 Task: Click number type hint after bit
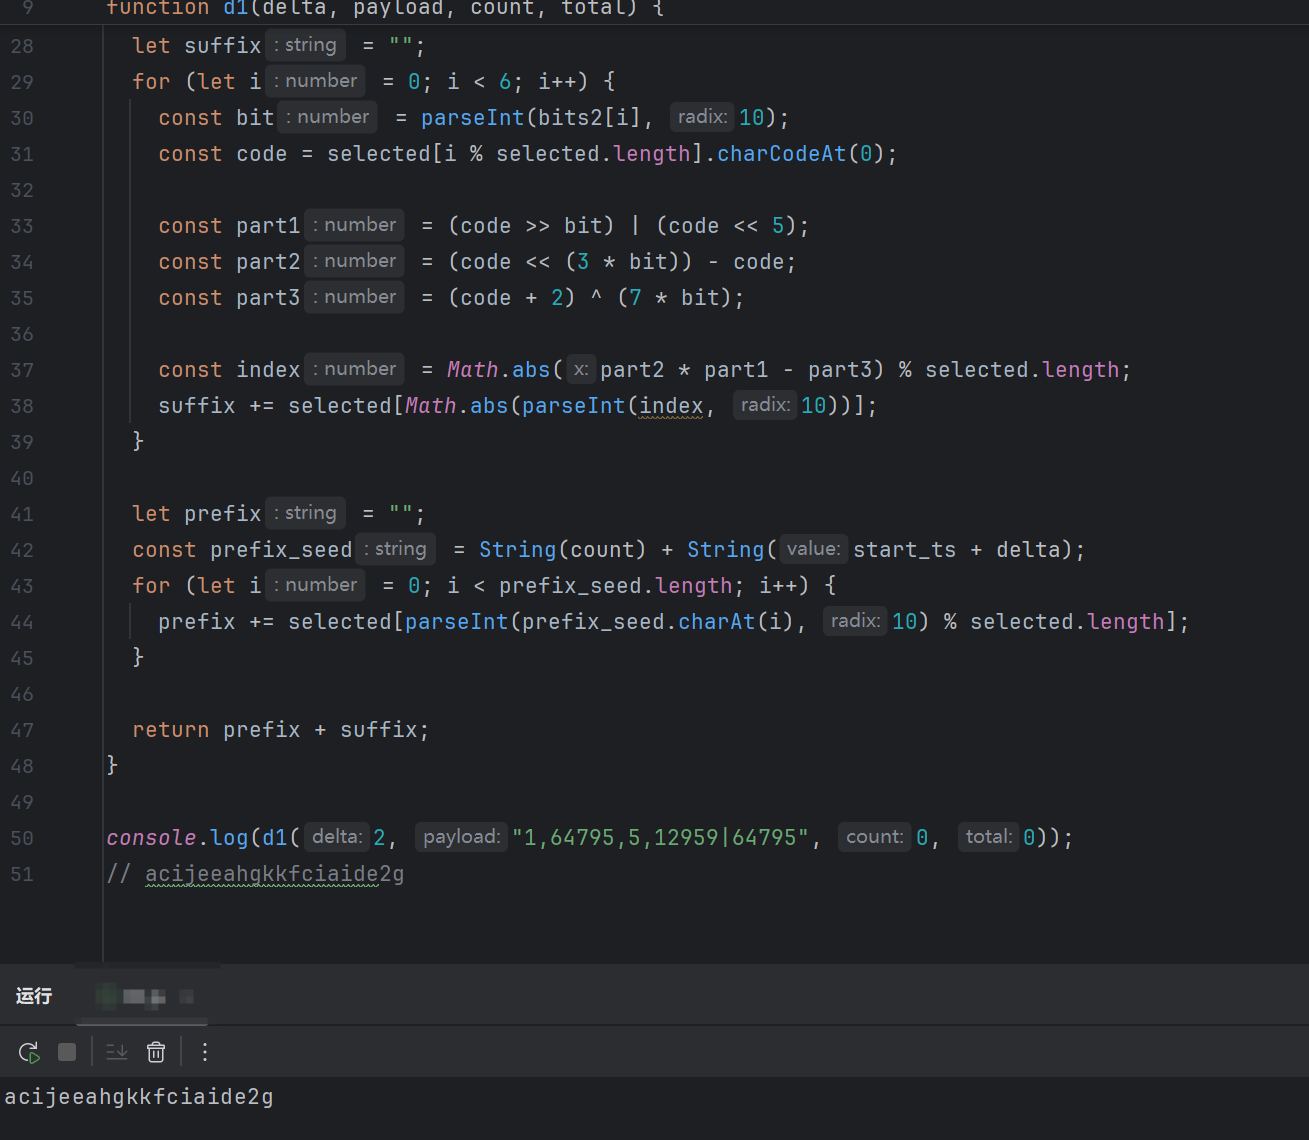328,117
